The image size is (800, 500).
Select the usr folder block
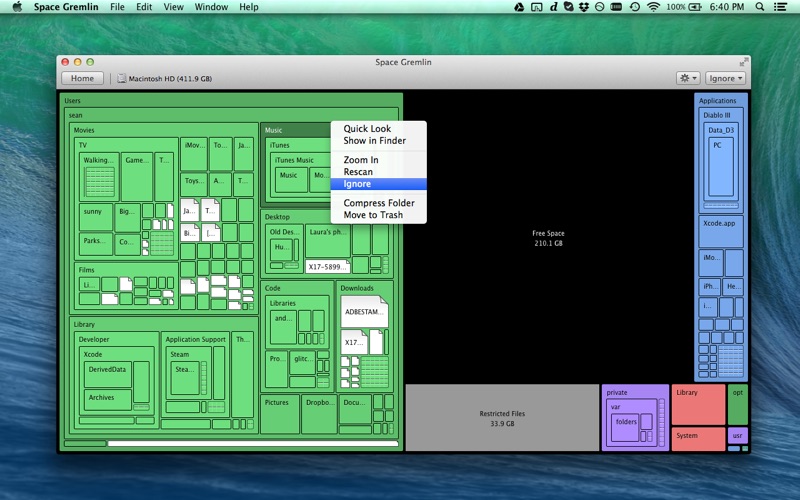tap(738, 436)
